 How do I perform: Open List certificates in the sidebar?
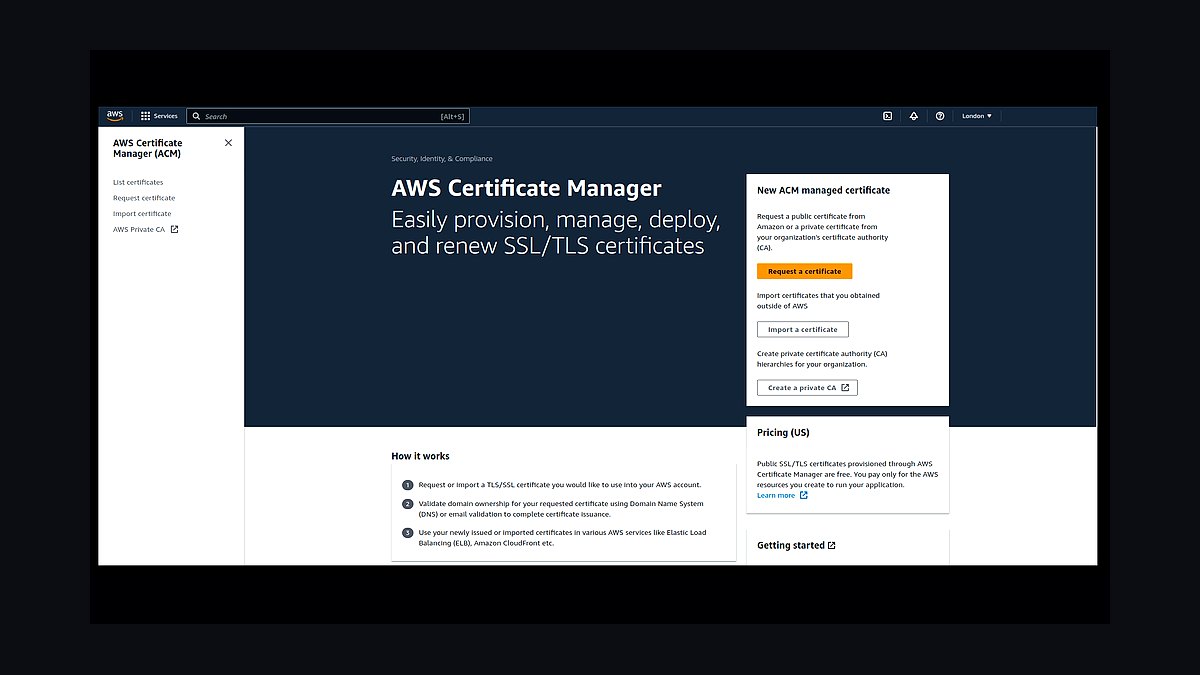point(138,182)
